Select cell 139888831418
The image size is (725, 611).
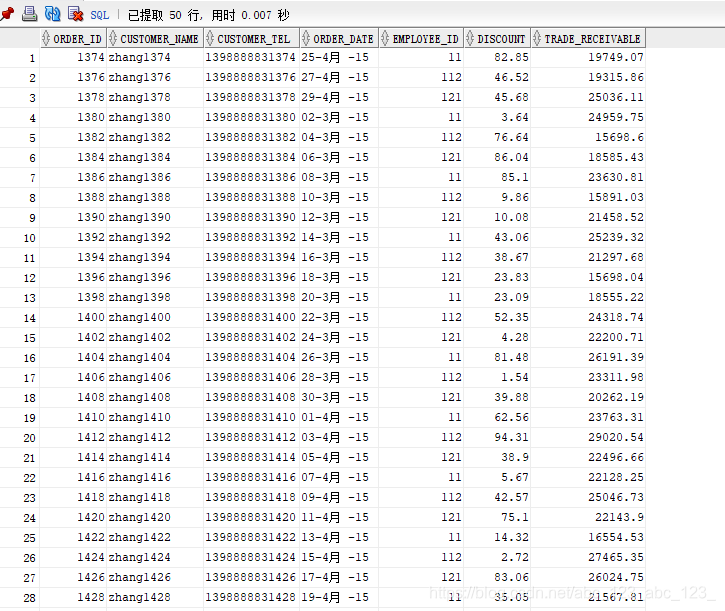pos(250,497)
